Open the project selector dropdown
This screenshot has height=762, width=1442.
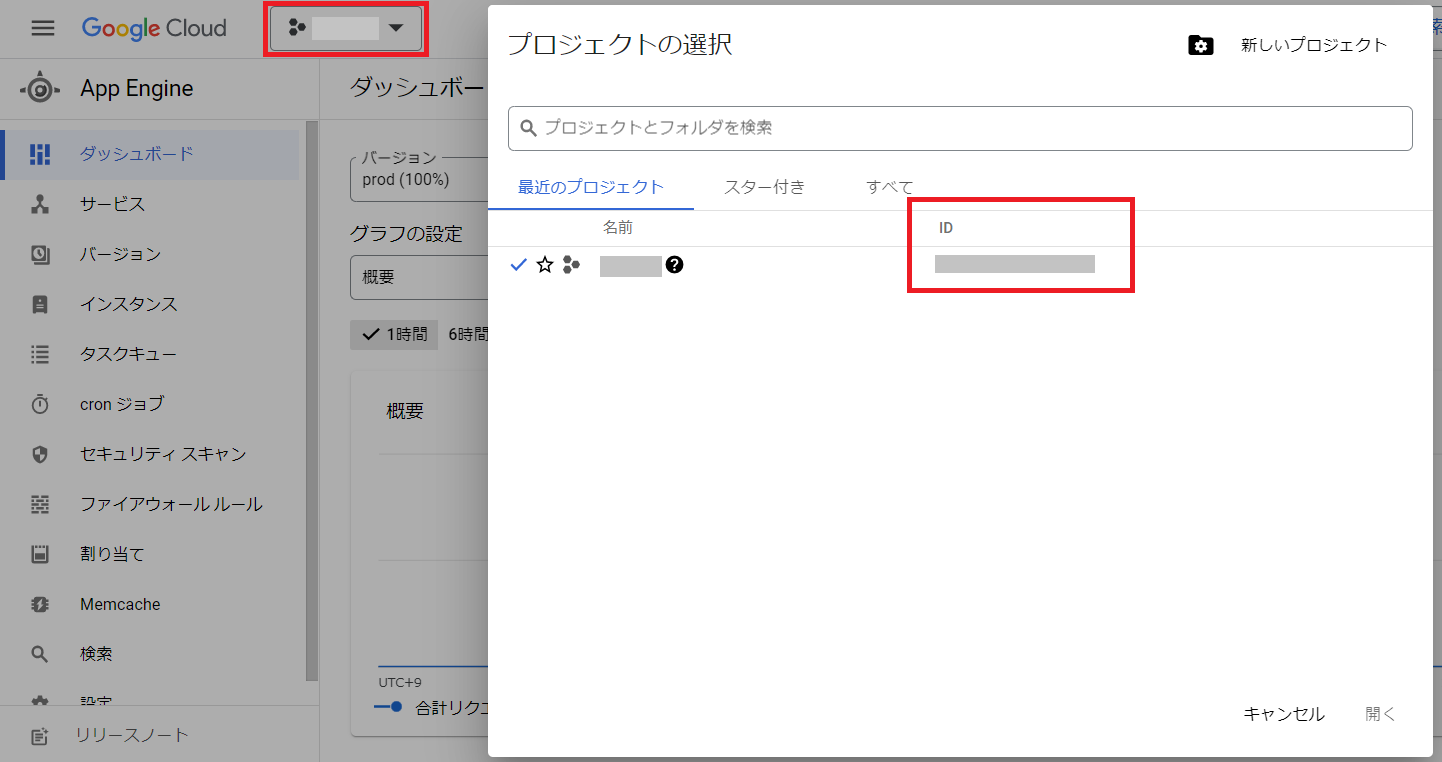(345, 29)
